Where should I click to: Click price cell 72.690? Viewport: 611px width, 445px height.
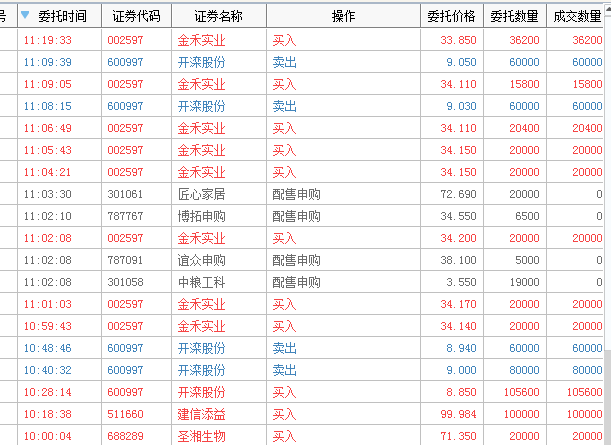click(x=458, y=194)
